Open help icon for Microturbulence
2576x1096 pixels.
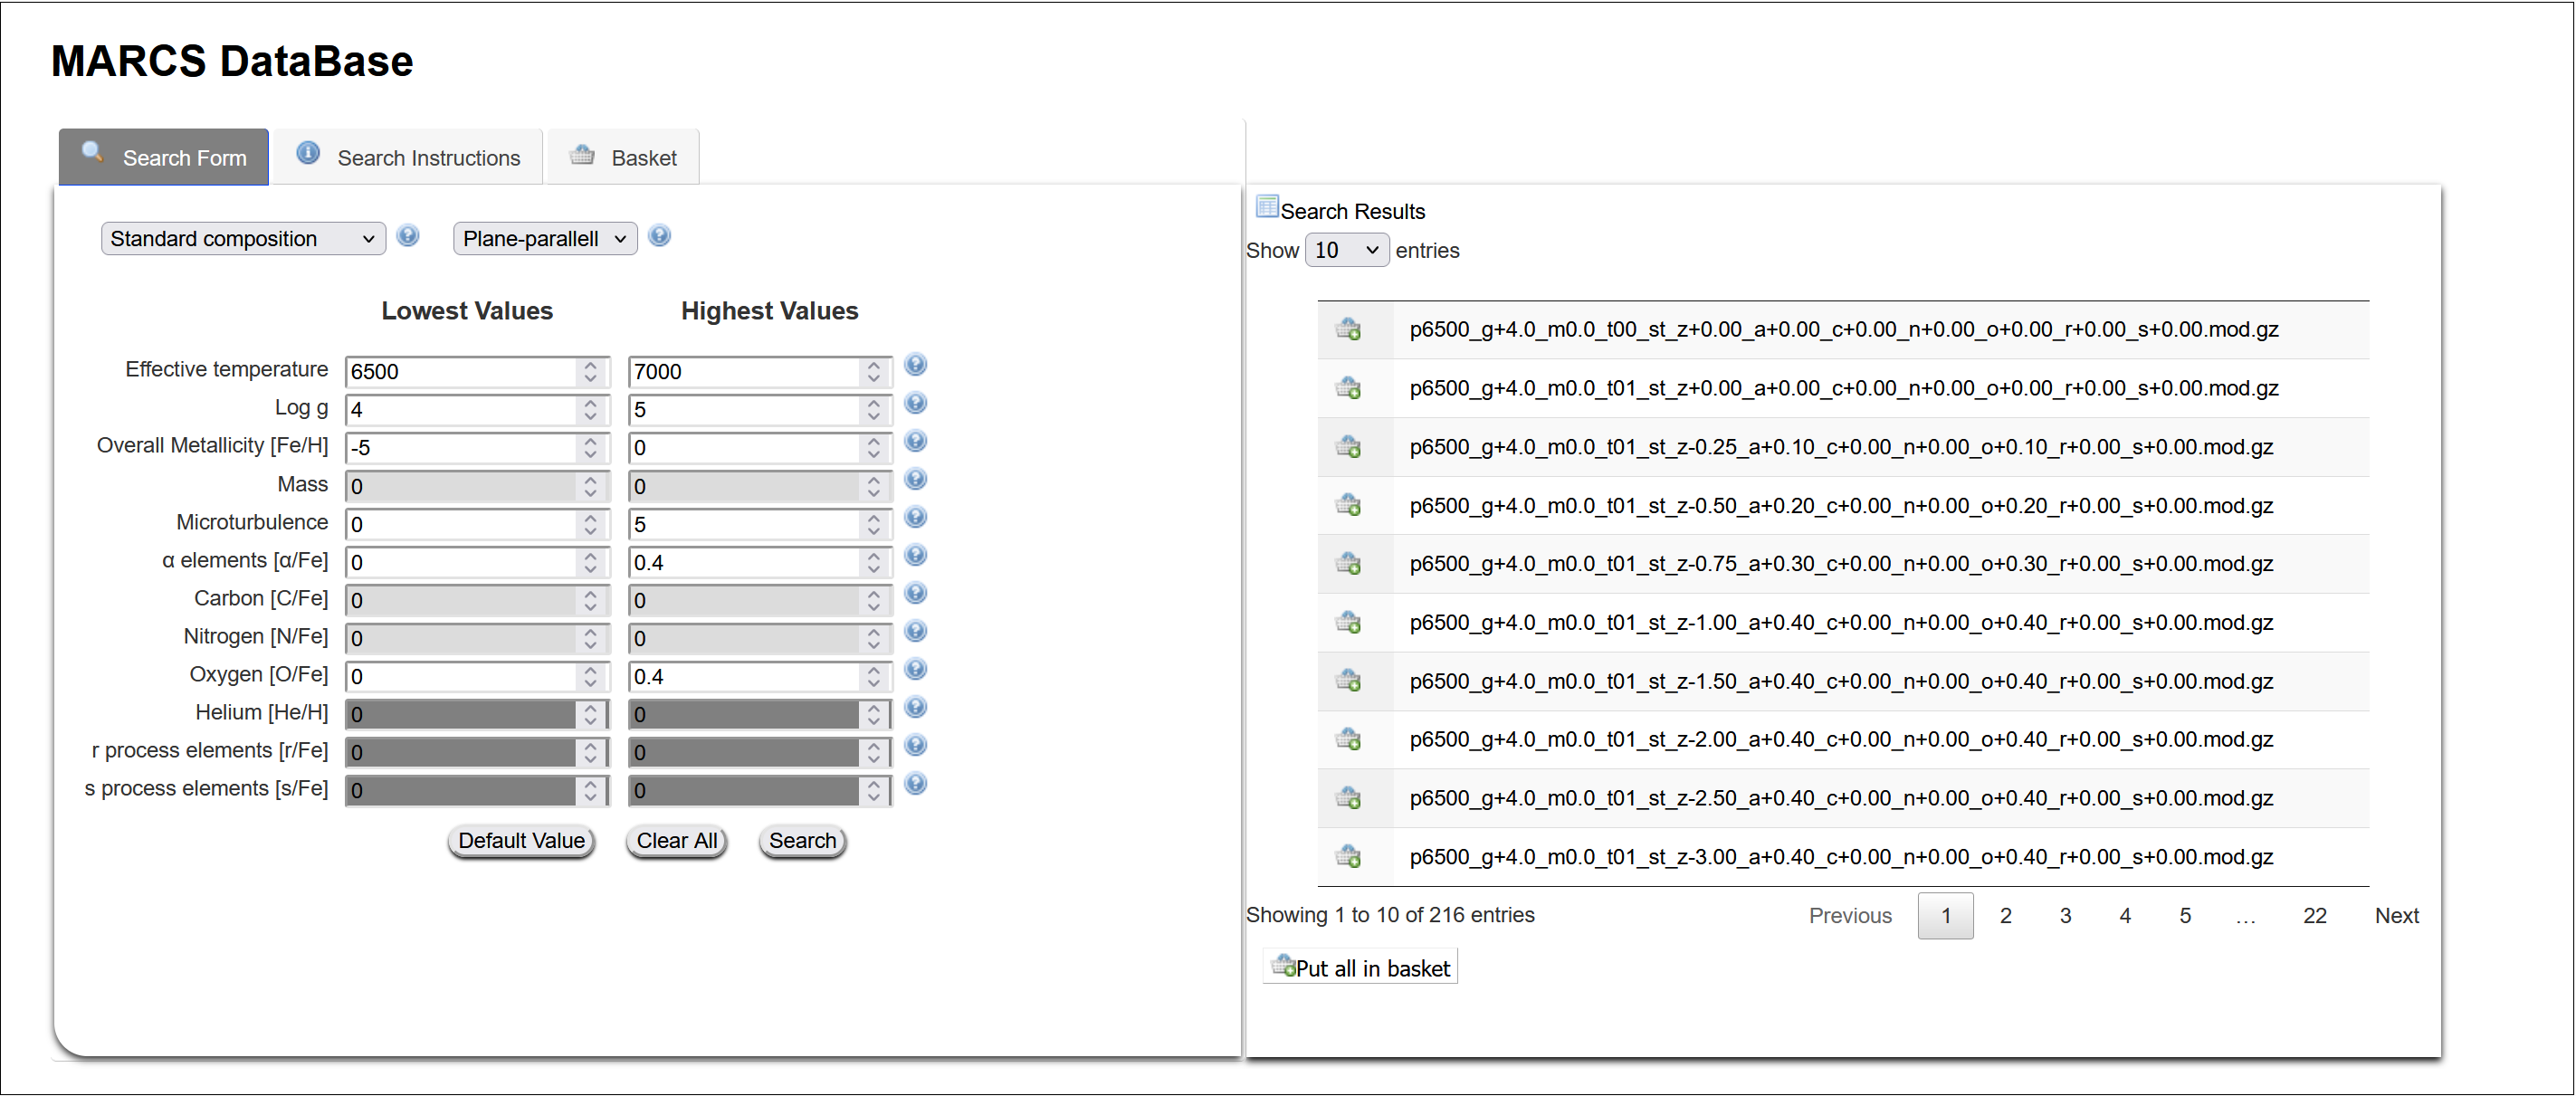point(915,517)
